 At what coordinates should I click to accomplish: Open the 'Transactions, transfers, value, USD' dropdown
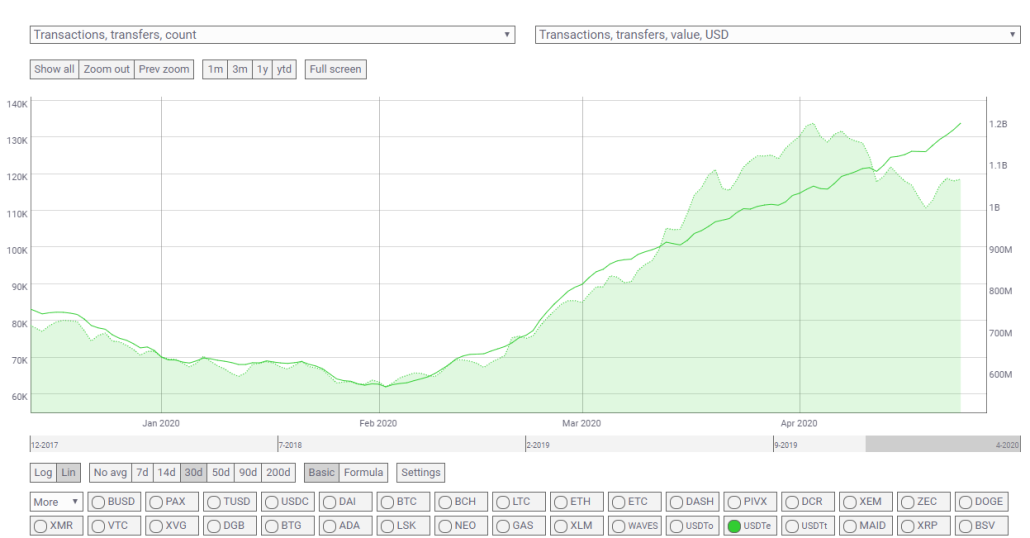[778, 35]
